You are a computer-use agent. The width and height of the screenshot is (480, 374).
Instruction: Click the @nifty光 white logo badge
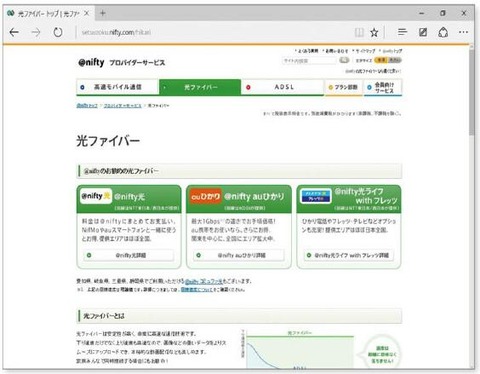[x=96, y=196]
